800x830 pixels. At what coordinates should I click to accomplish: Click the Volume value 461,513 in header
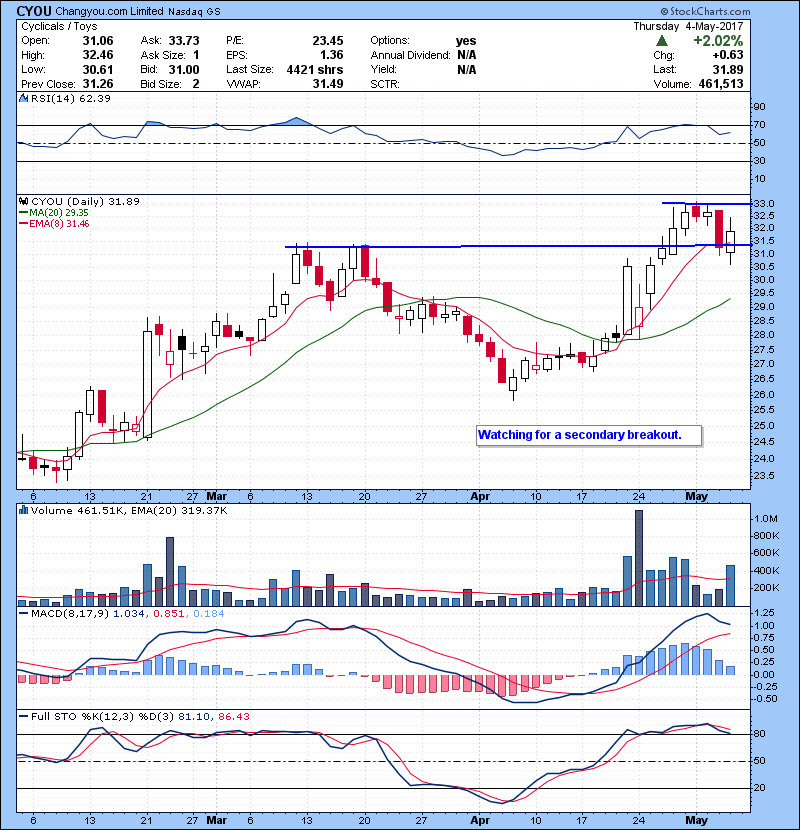721,84
